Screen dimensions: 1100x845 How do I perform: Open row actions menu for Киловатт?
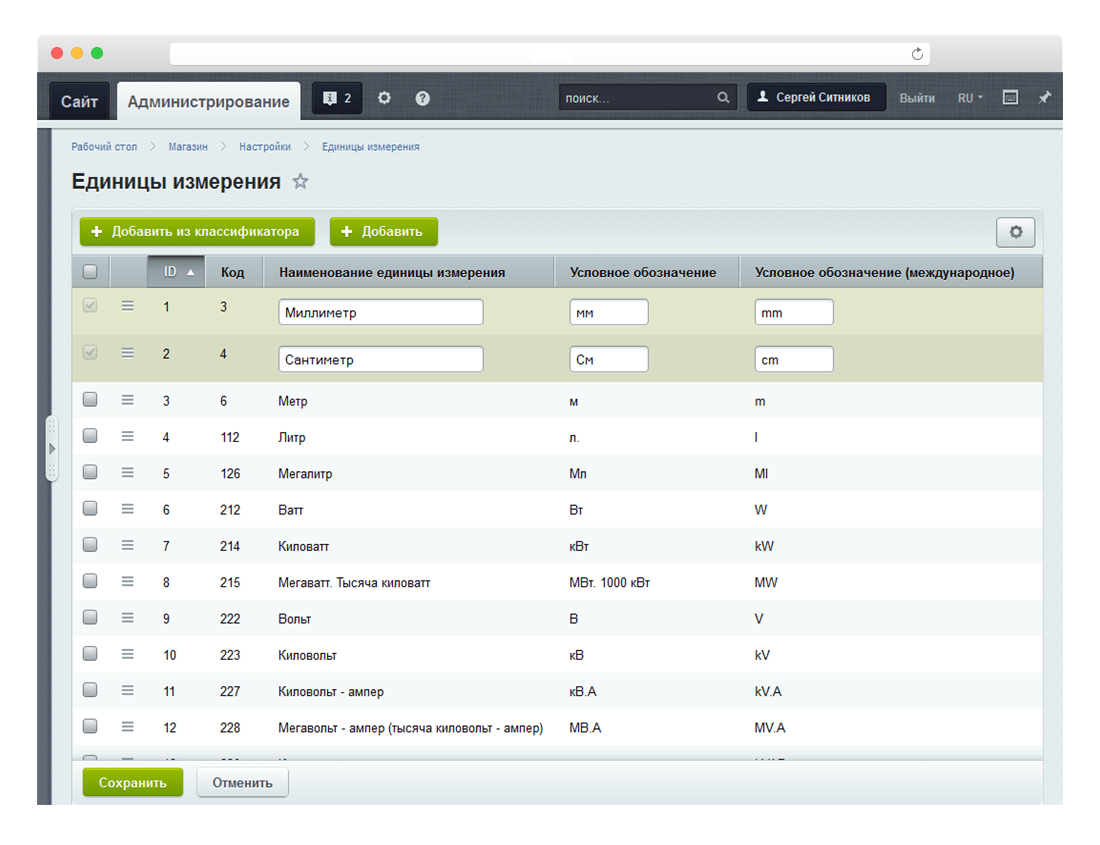pos(127,545)
